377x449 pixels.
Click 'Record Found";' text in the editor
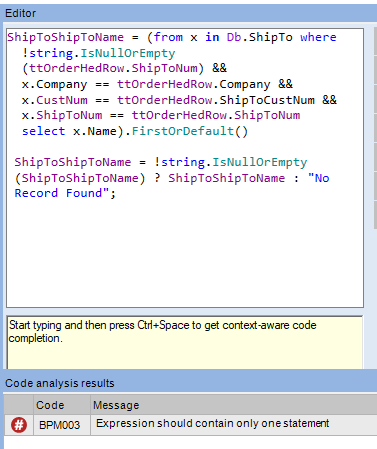point(65,193)
